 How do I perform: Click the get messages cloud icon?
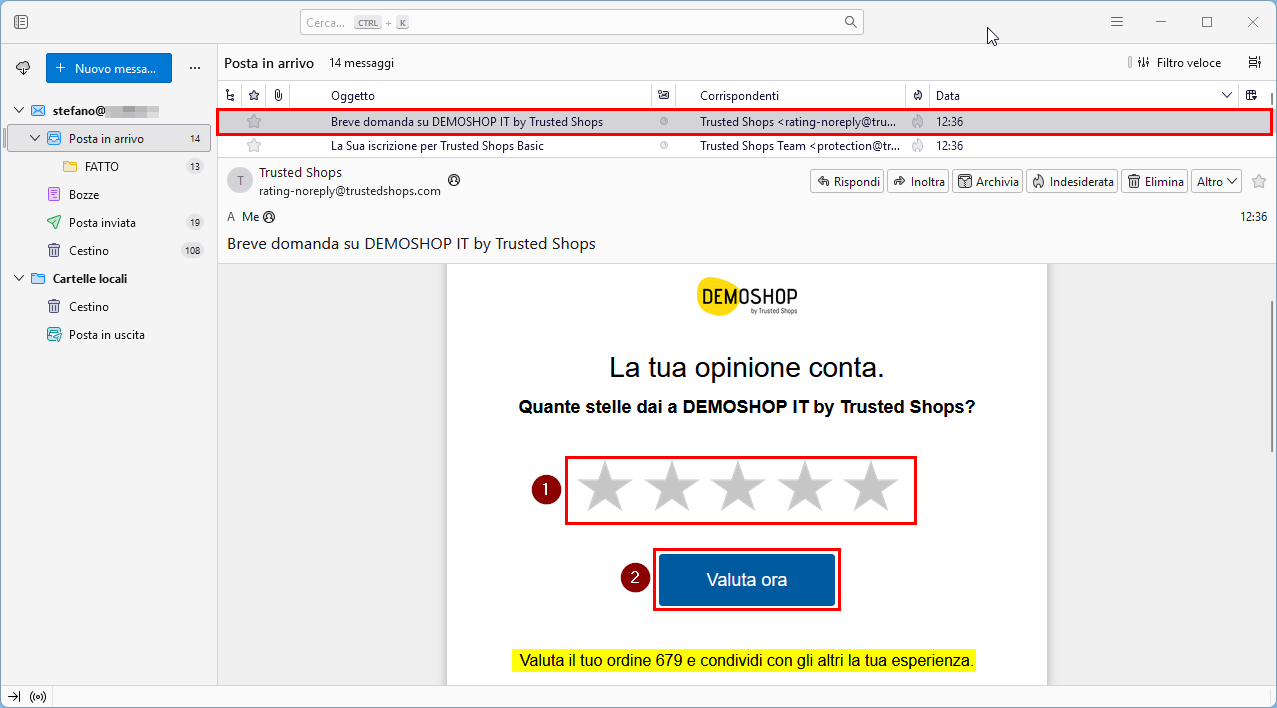23,68
